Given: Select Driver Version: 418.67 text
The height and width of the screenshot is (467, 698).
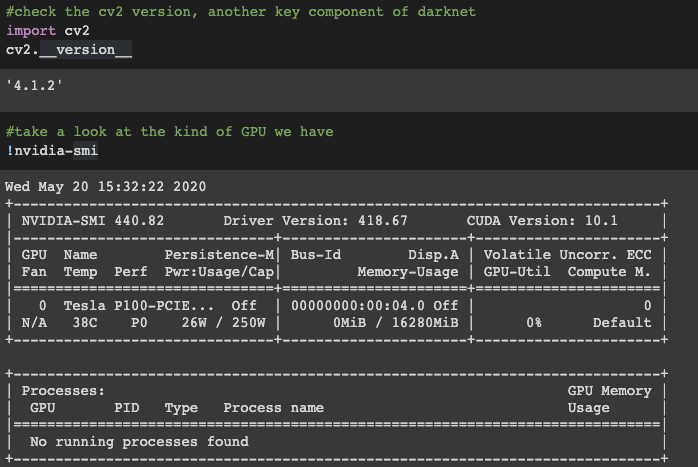Looking at the screenshot, I should coord(315,220).
